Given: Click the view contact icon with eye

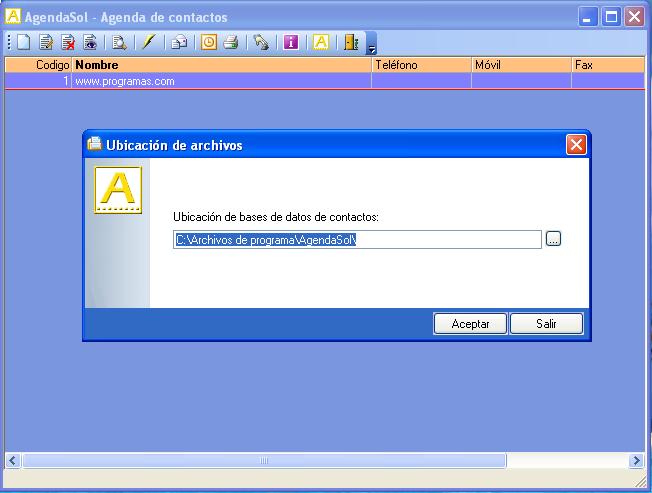Looking at the screenshot, I should (x=90, y=42).
